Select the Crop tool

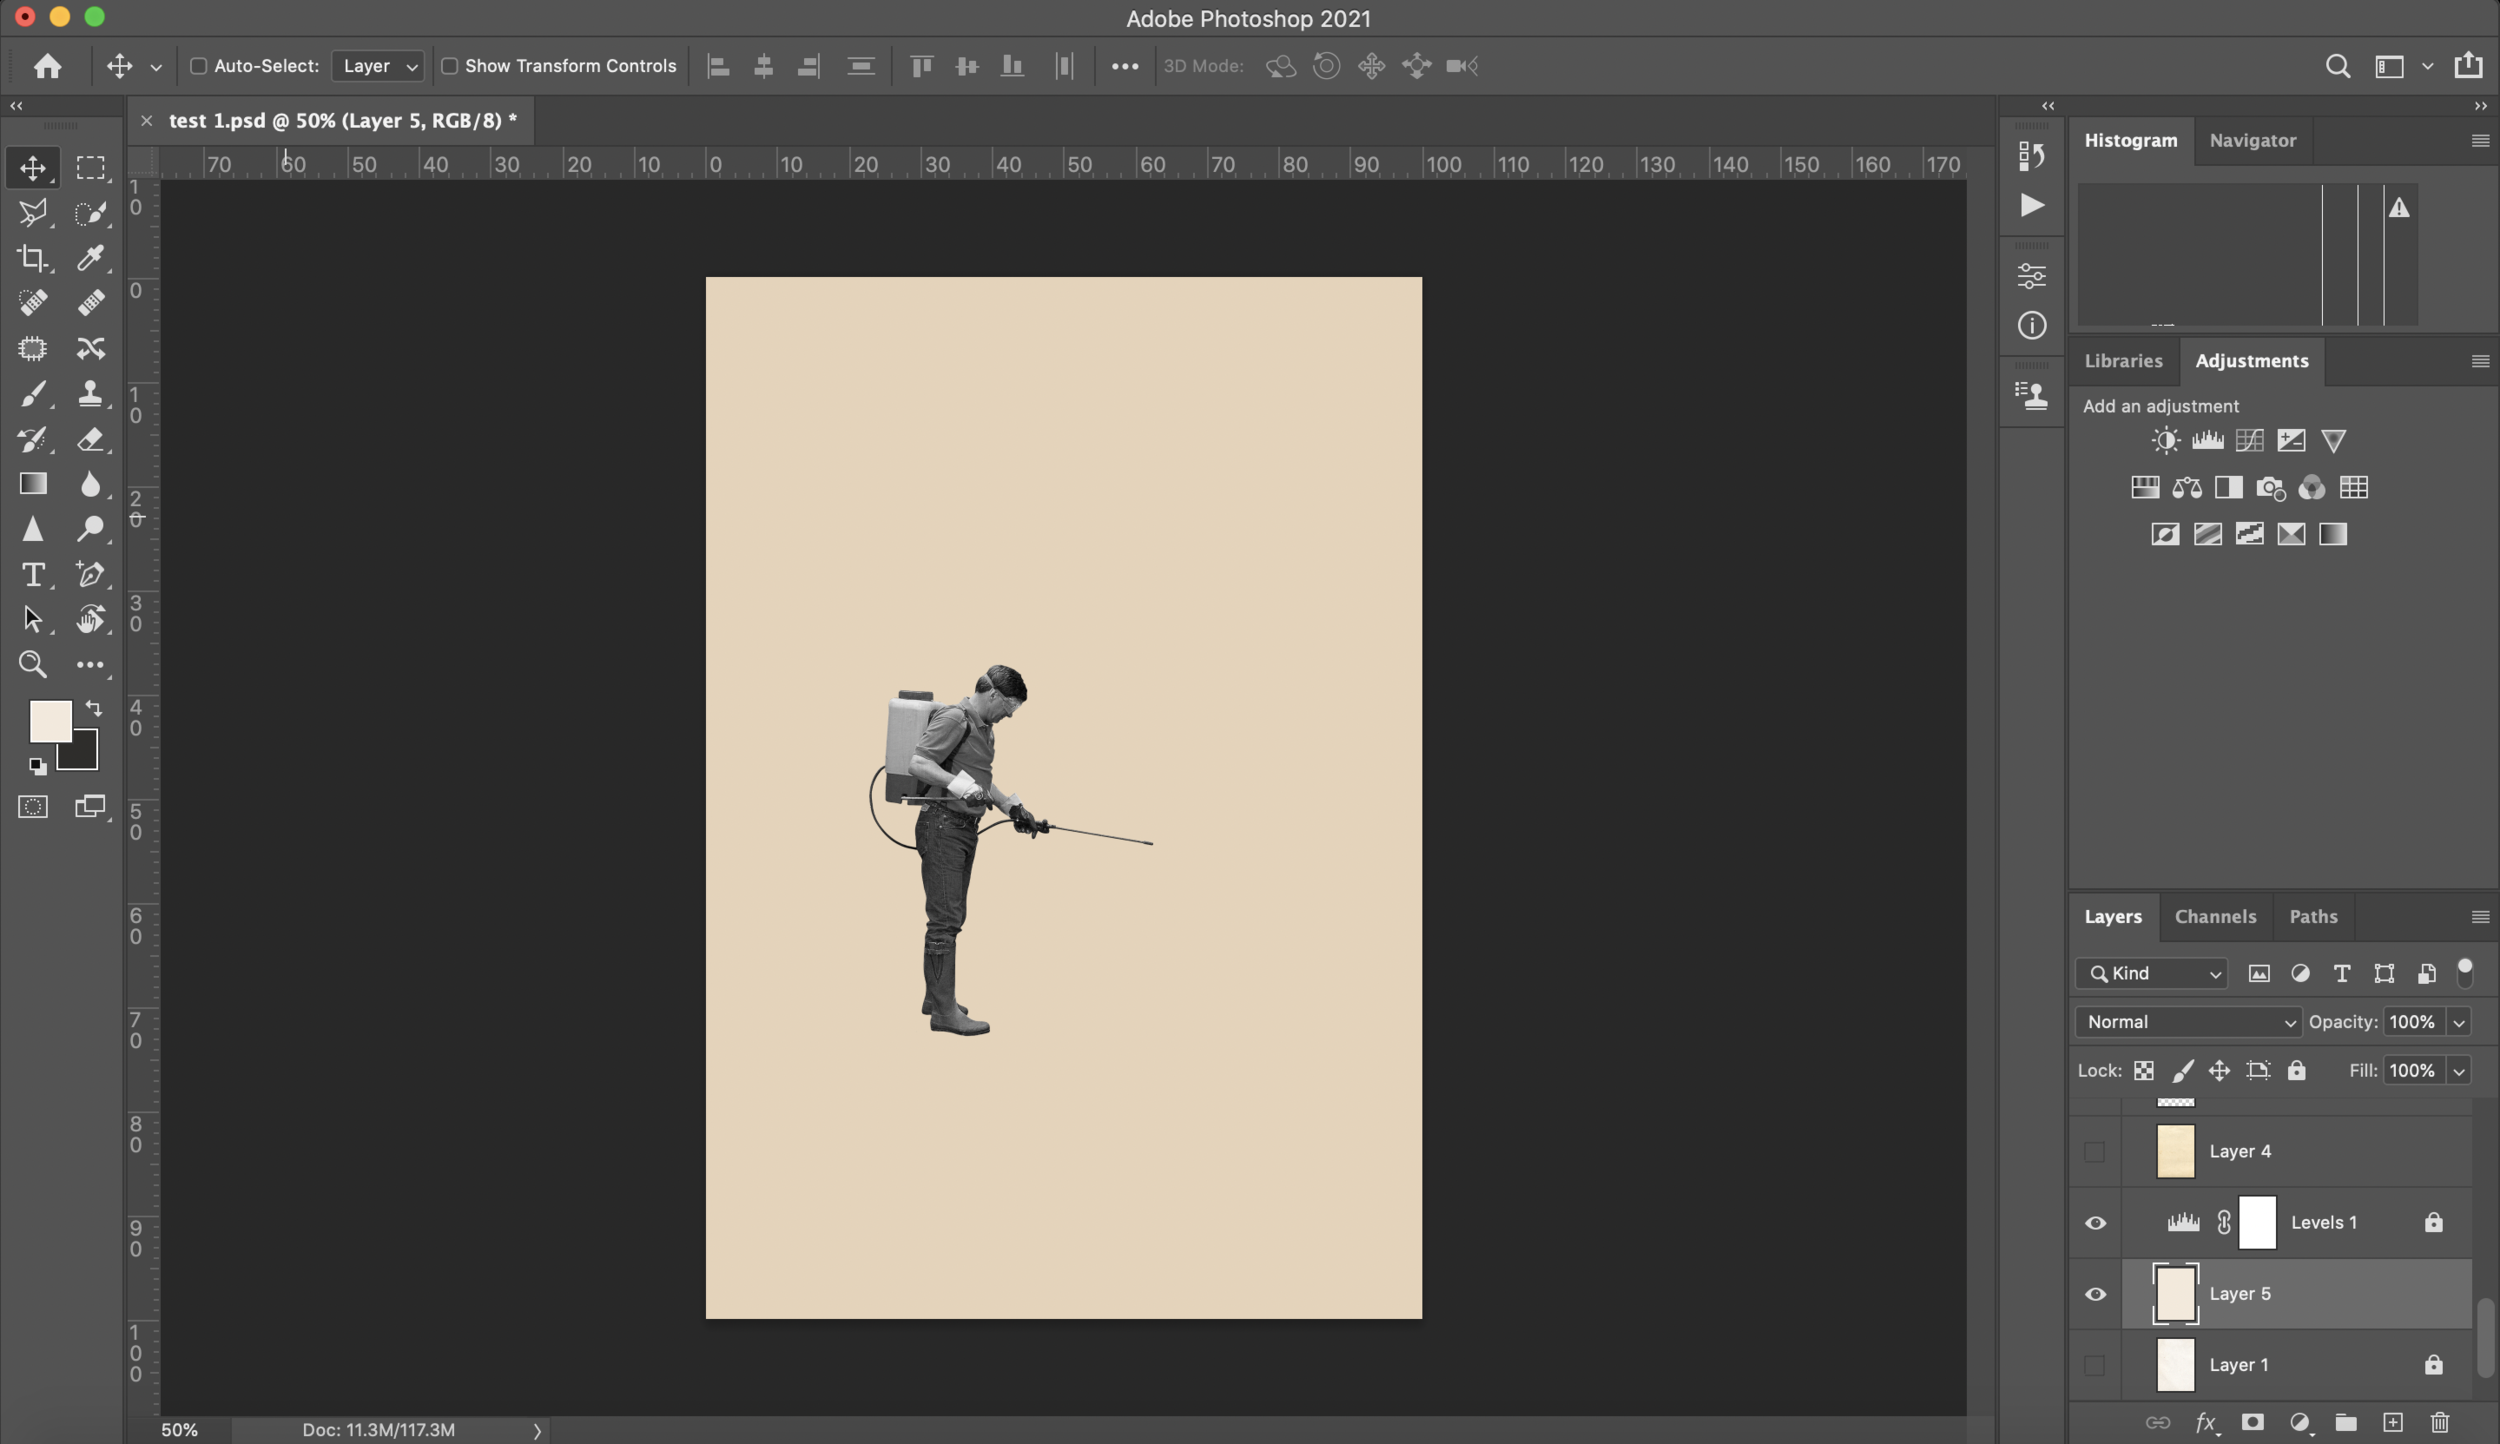point(32,258)
